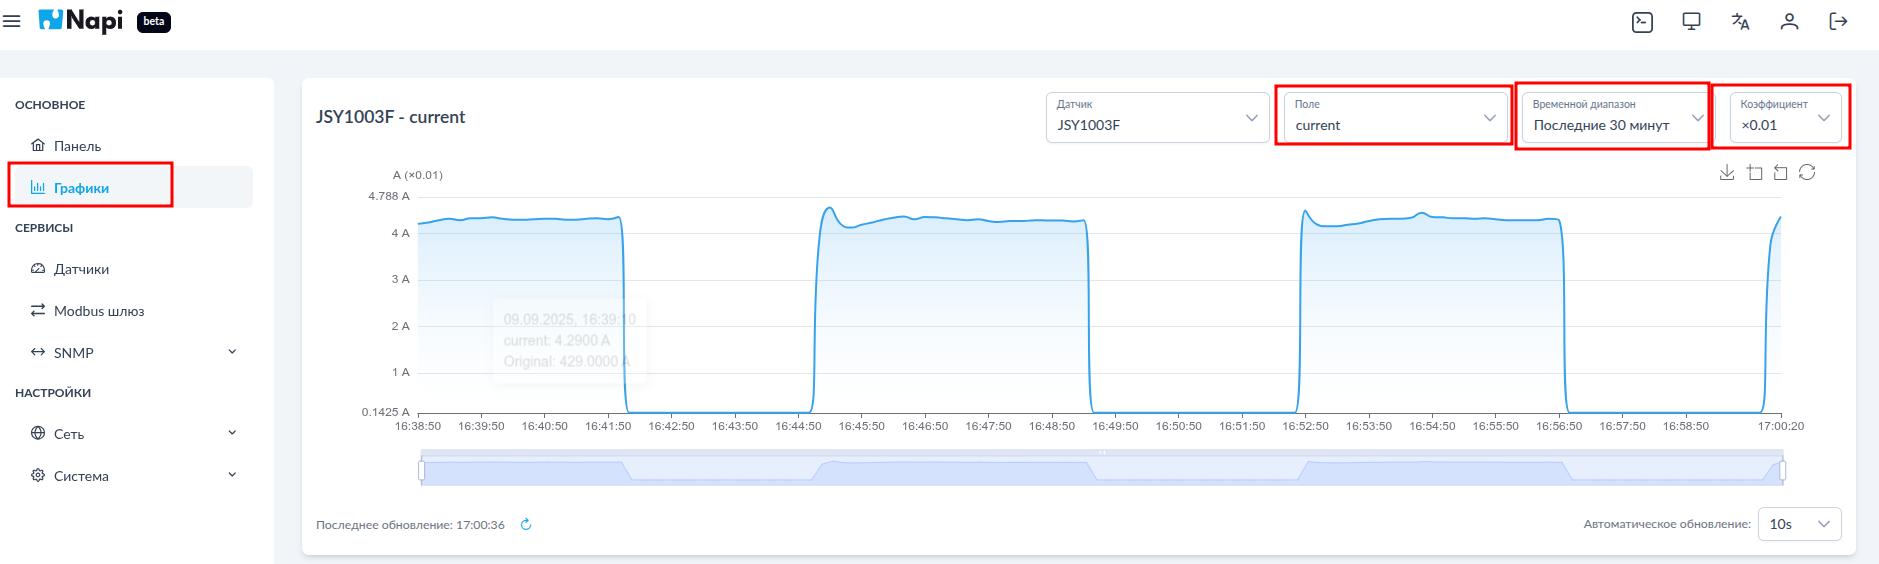The image size is (1879, 564).
Task: Open Modbus шлюз in the sidebar
Action: [x=98, y=311]
